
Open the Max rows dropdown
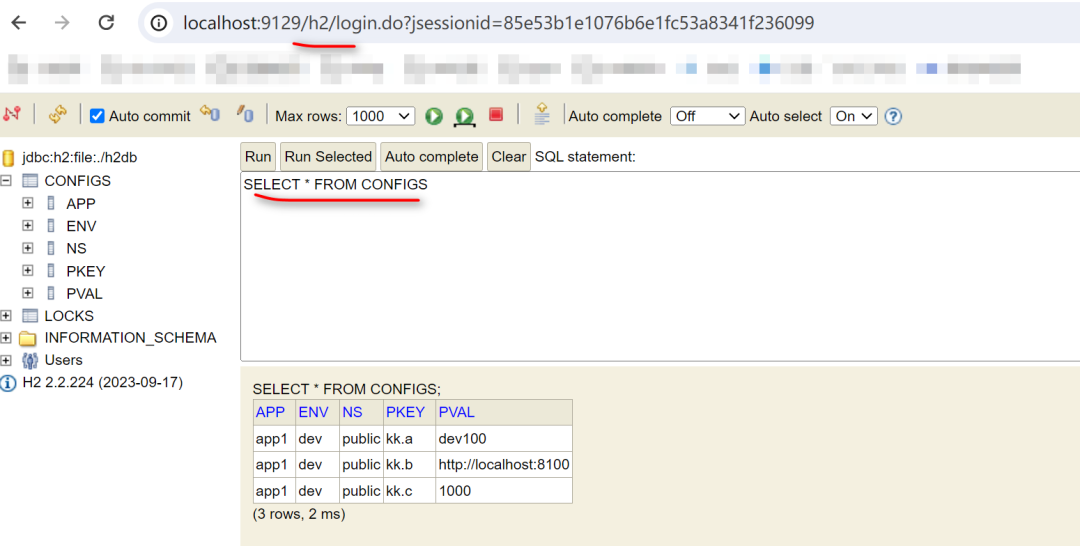pos(380,116)
